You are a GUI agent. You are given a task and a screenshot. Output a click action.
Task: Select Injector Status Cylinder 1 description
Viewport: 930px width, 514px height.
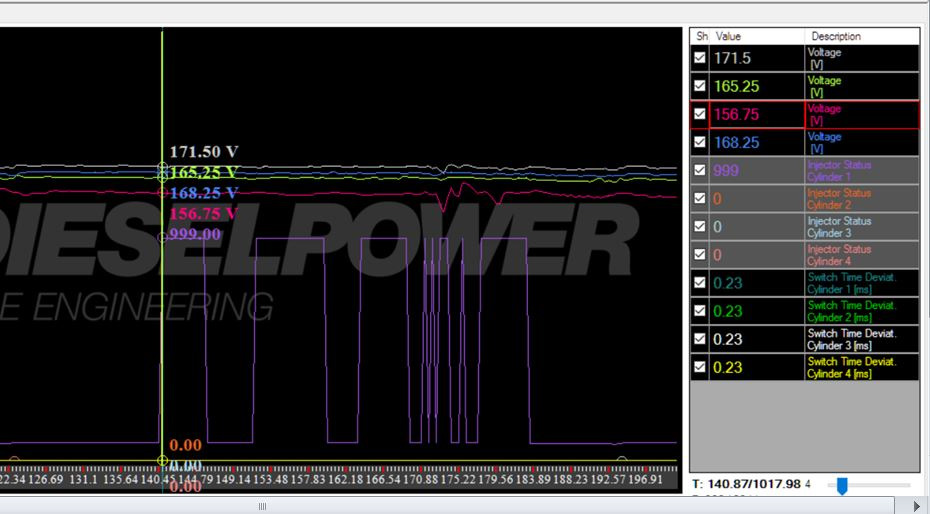point(862,170)
